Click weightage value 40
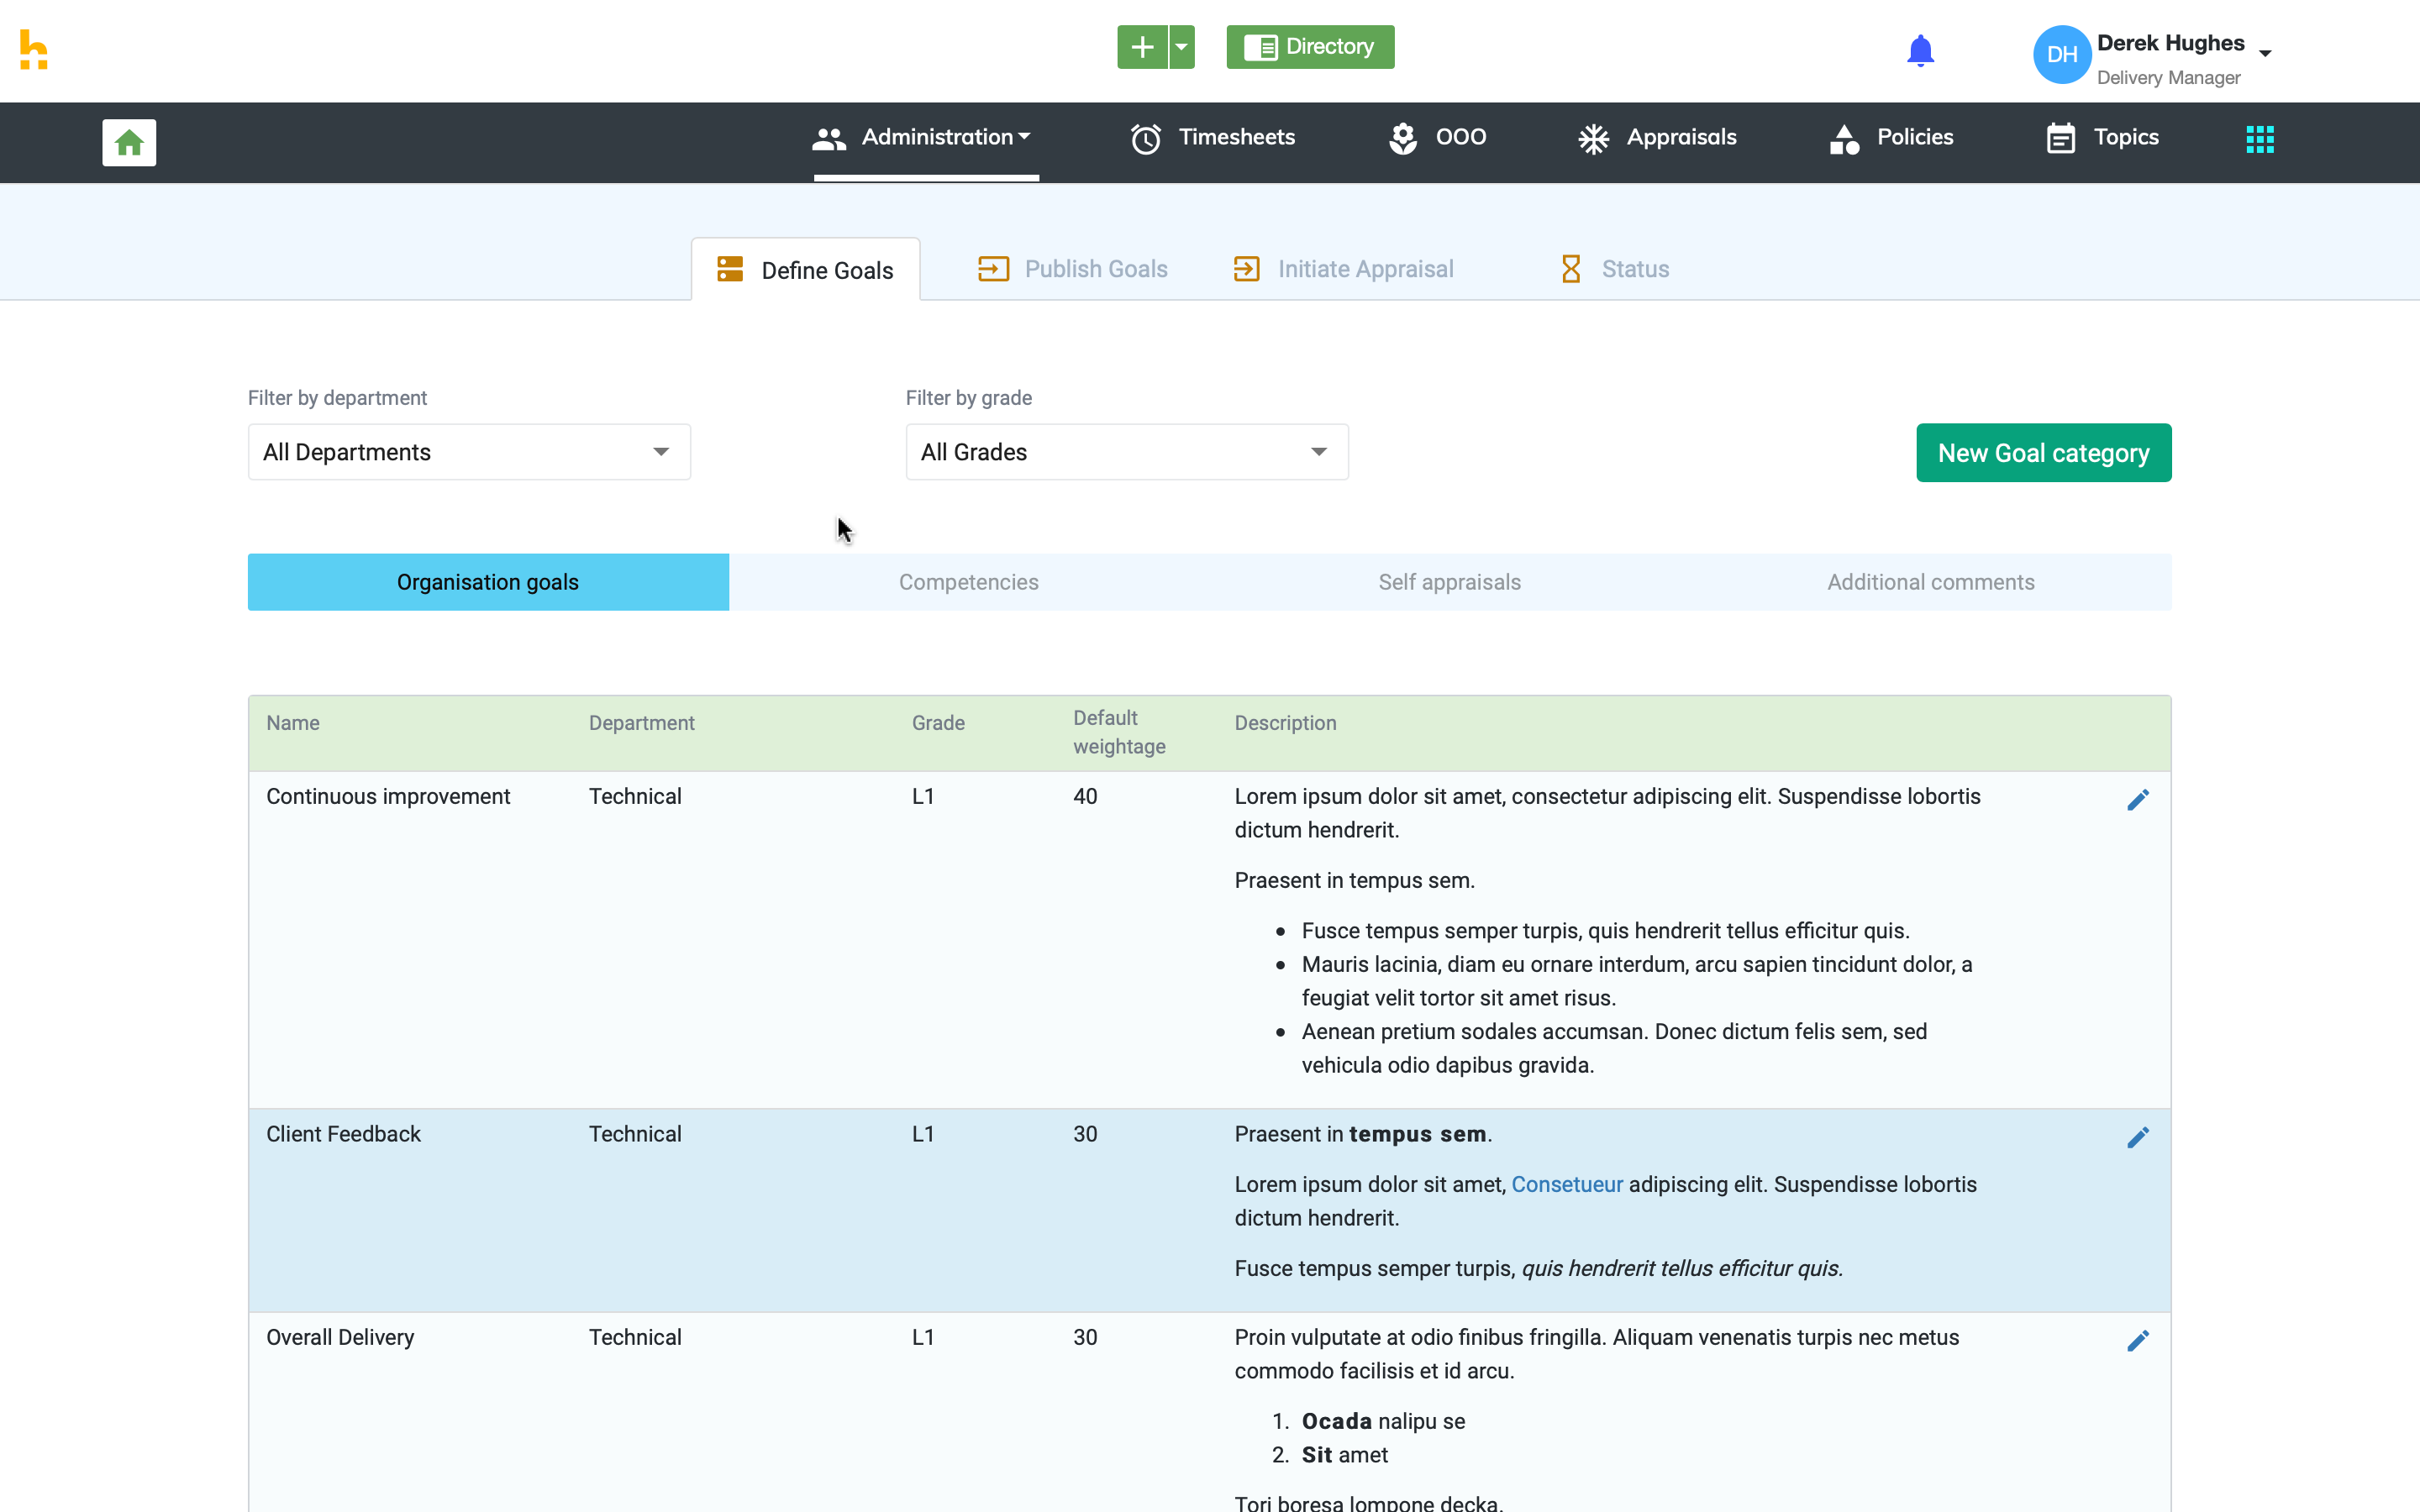Viewport: 2420px width, 1512px height. tap(1085, 796)
